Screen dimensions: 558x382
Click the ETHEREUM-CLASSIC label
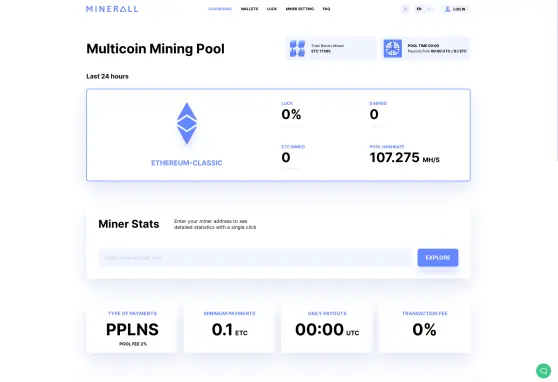[187, 163]
